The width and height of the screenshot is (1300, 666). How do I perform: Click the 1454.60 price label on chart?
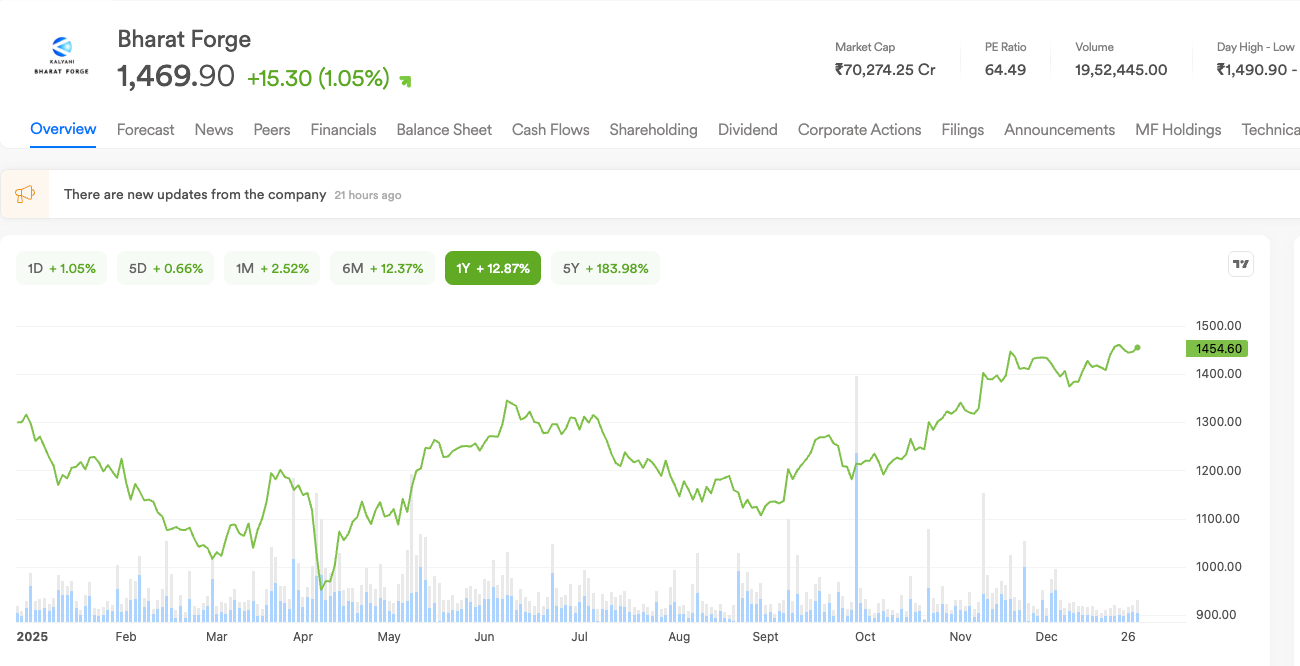coord(1215,349)
